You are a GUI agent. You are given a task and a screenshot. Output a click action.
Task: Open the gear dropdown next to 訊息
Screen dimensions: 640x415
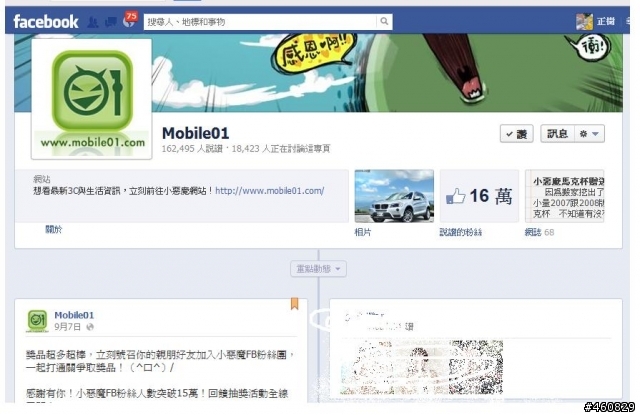(589, 134)
